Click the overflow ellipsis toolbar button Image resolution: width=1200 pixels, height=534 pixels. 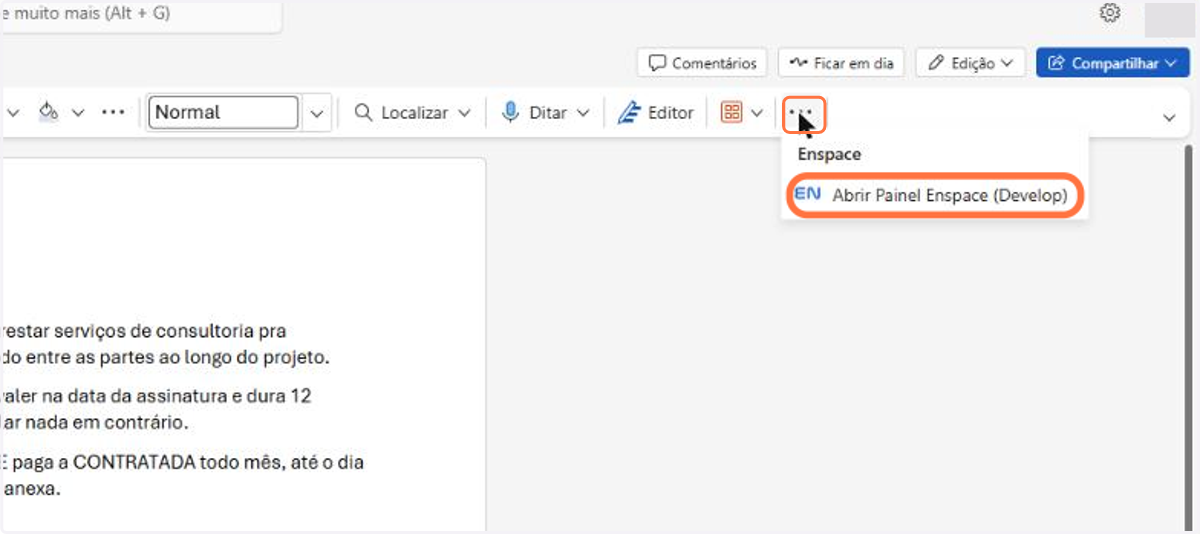[803, 113]
